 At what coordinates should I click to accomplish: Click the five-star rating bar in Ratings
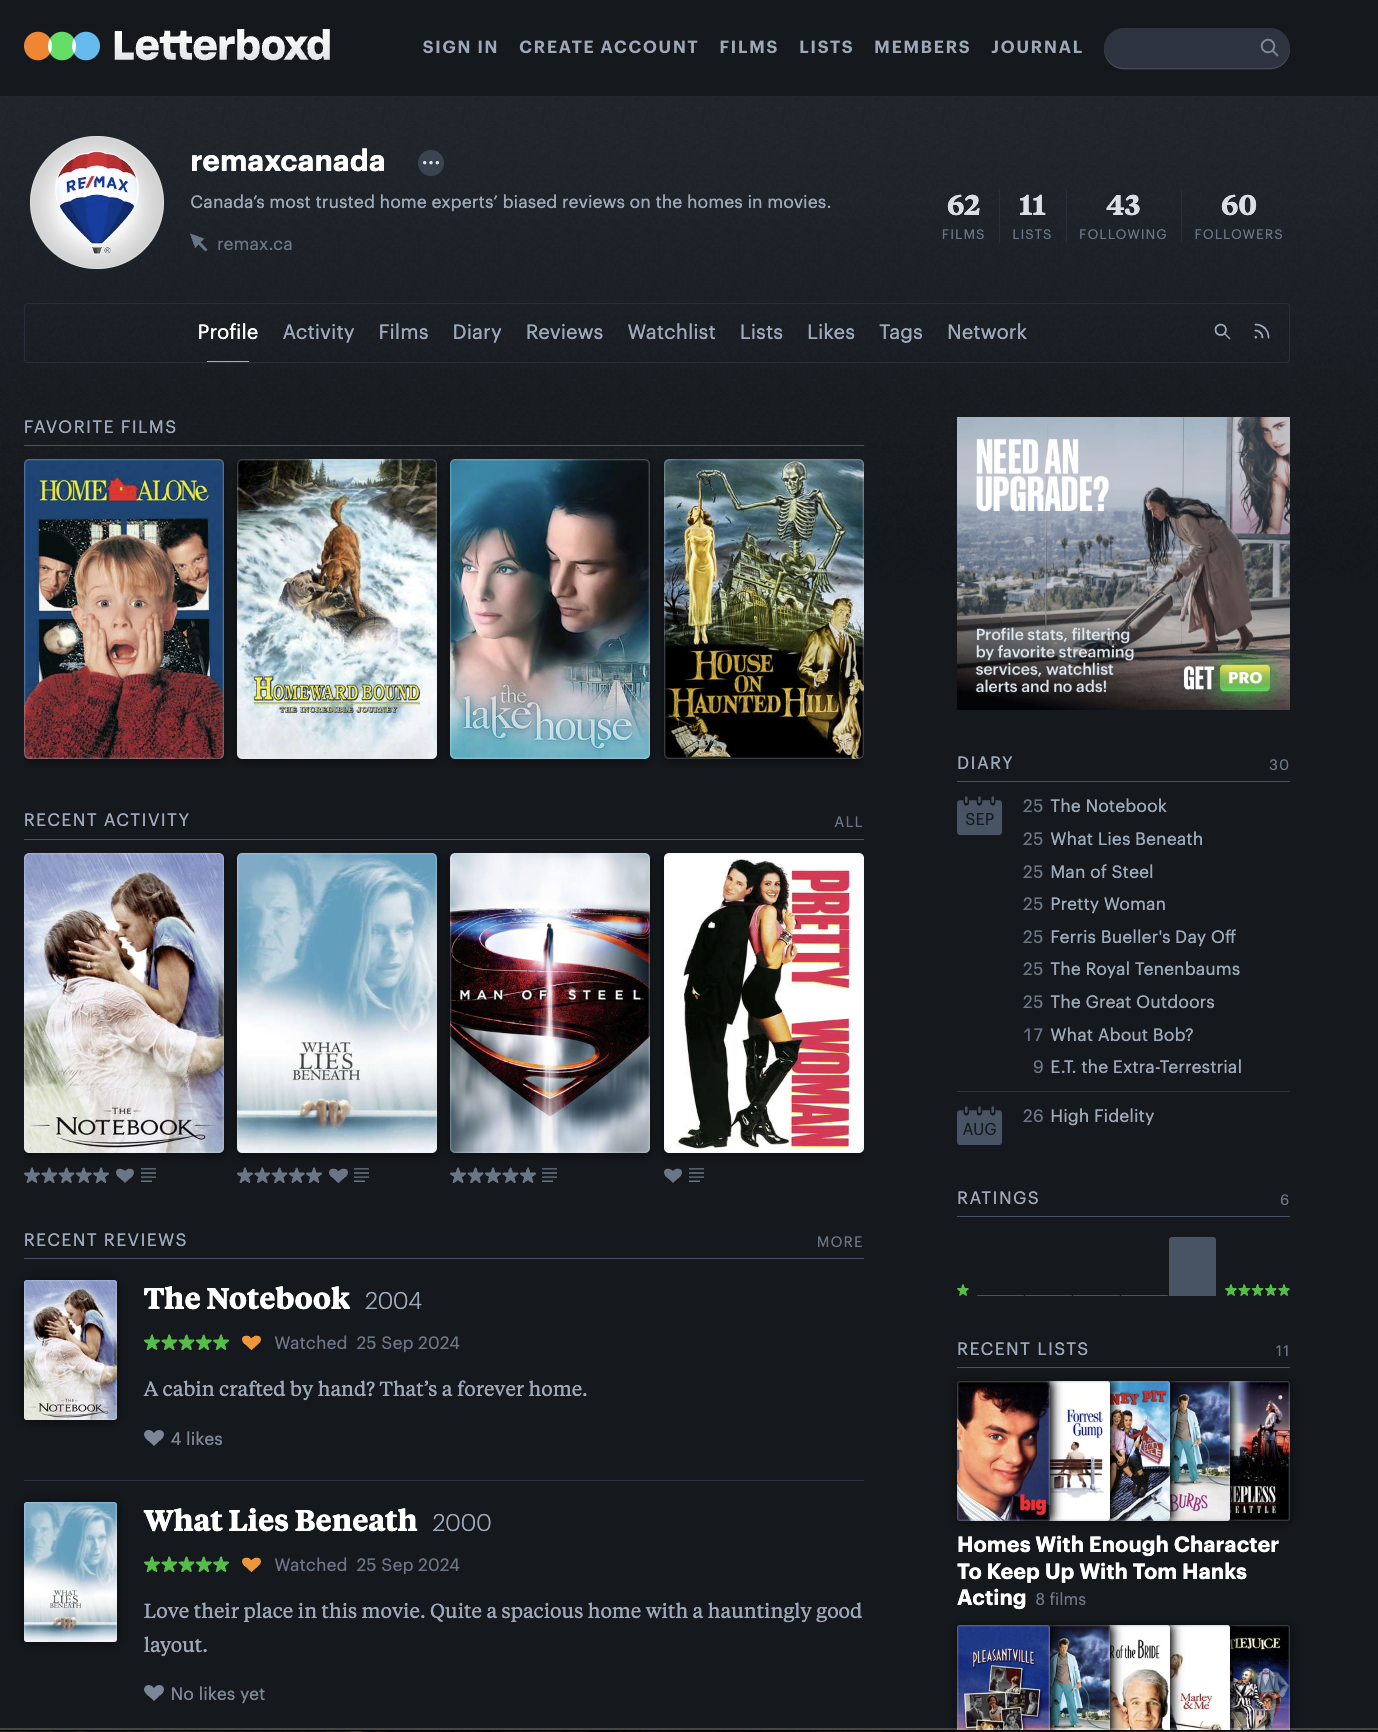(x=1193, y=1266)
